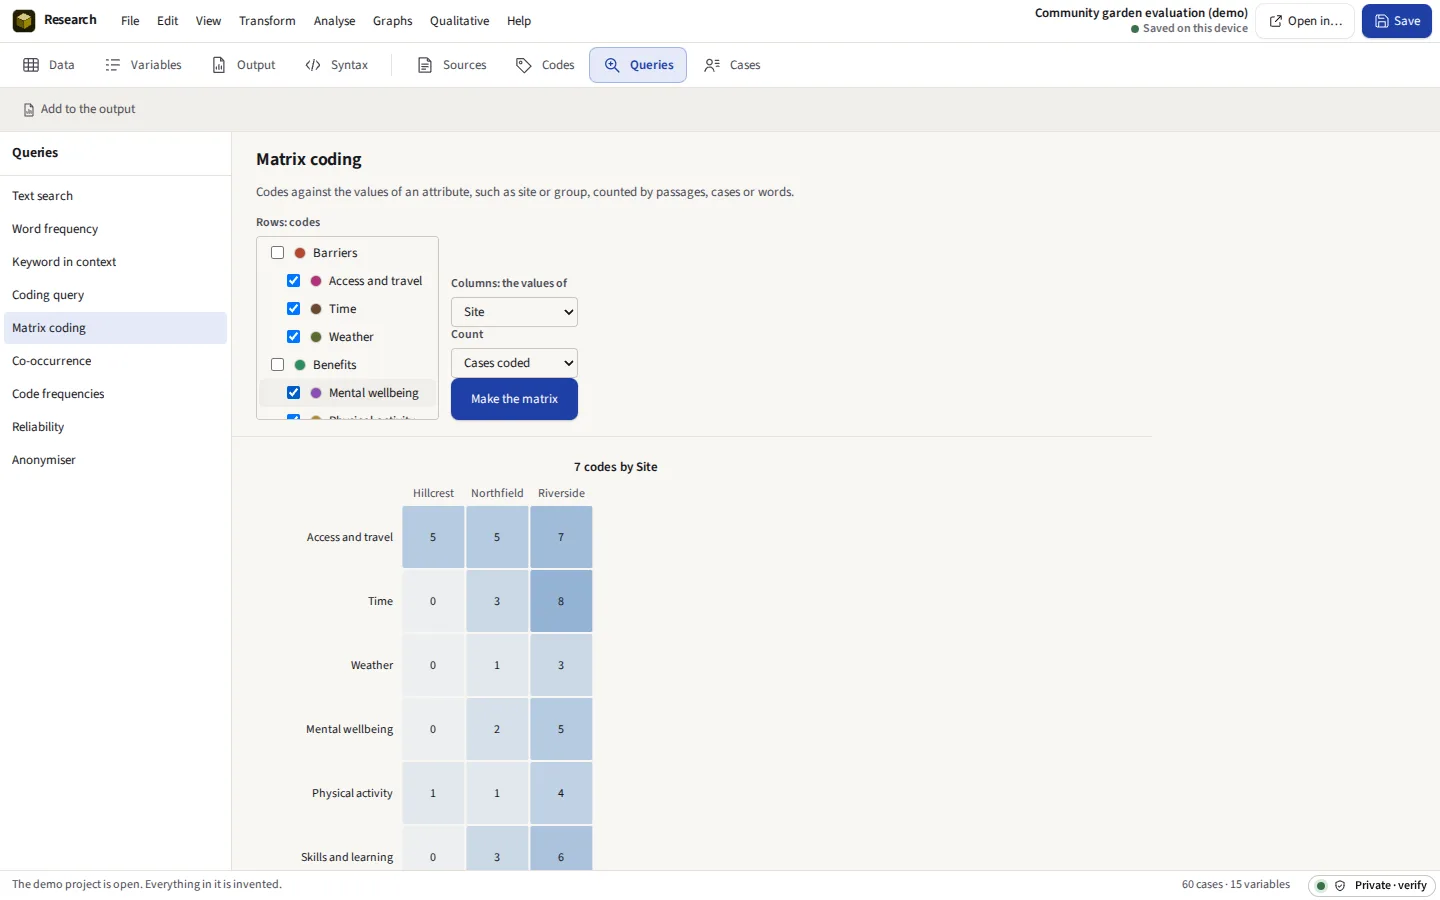The image size is (1440, 900).
Task: Open the Qualitative menu
Action: pos(459,21)
